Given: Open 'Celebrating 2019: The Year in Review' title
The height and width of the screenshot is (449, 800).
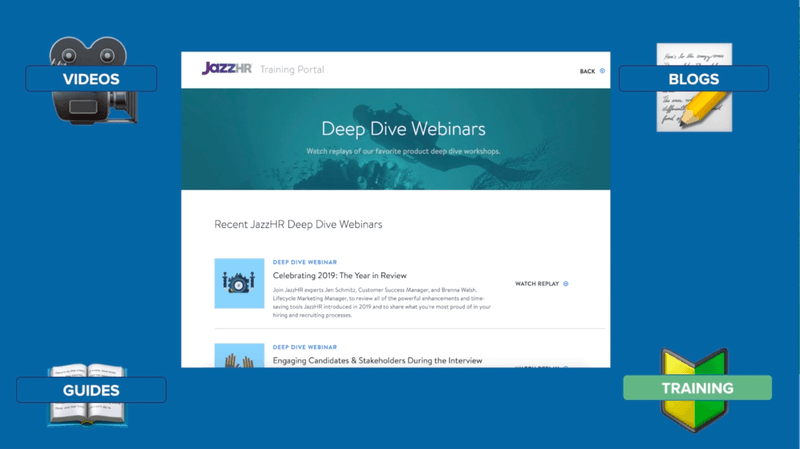Looking at the screenshot, I should tap(339, 276).
